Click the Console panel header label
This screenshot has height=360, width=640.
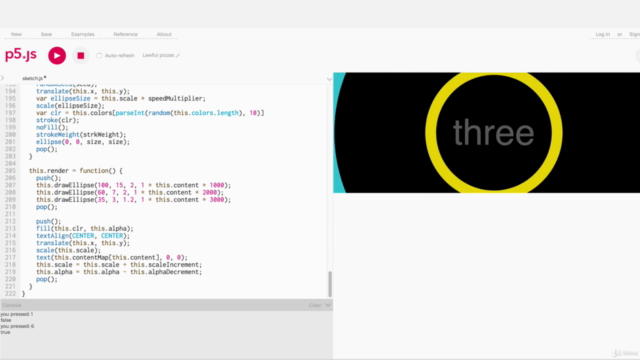click(x=12, y=305)
